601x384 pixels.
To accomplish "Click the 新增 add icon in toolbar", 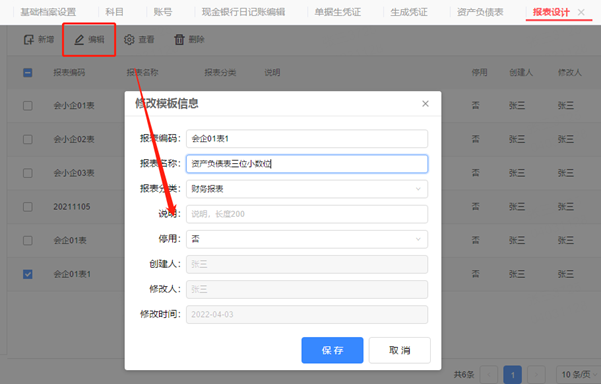I will pos(29,39).
